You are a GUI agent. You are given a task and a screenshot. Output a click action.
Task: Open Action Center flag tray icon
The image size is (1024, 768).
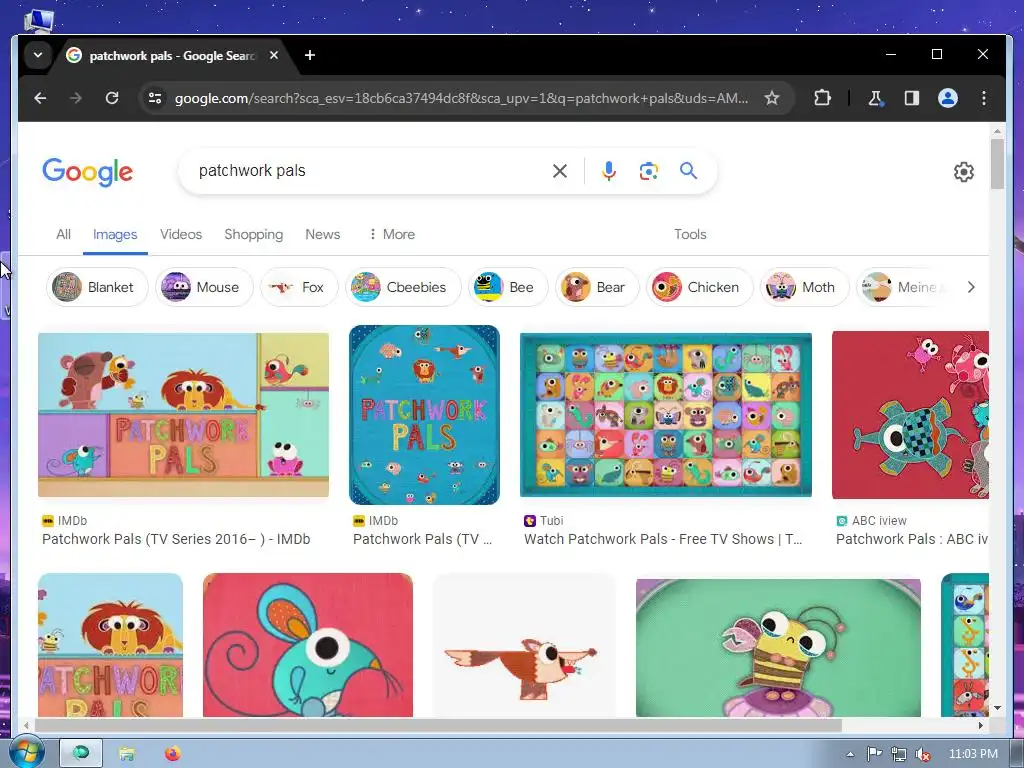click(x=874, y=754)
